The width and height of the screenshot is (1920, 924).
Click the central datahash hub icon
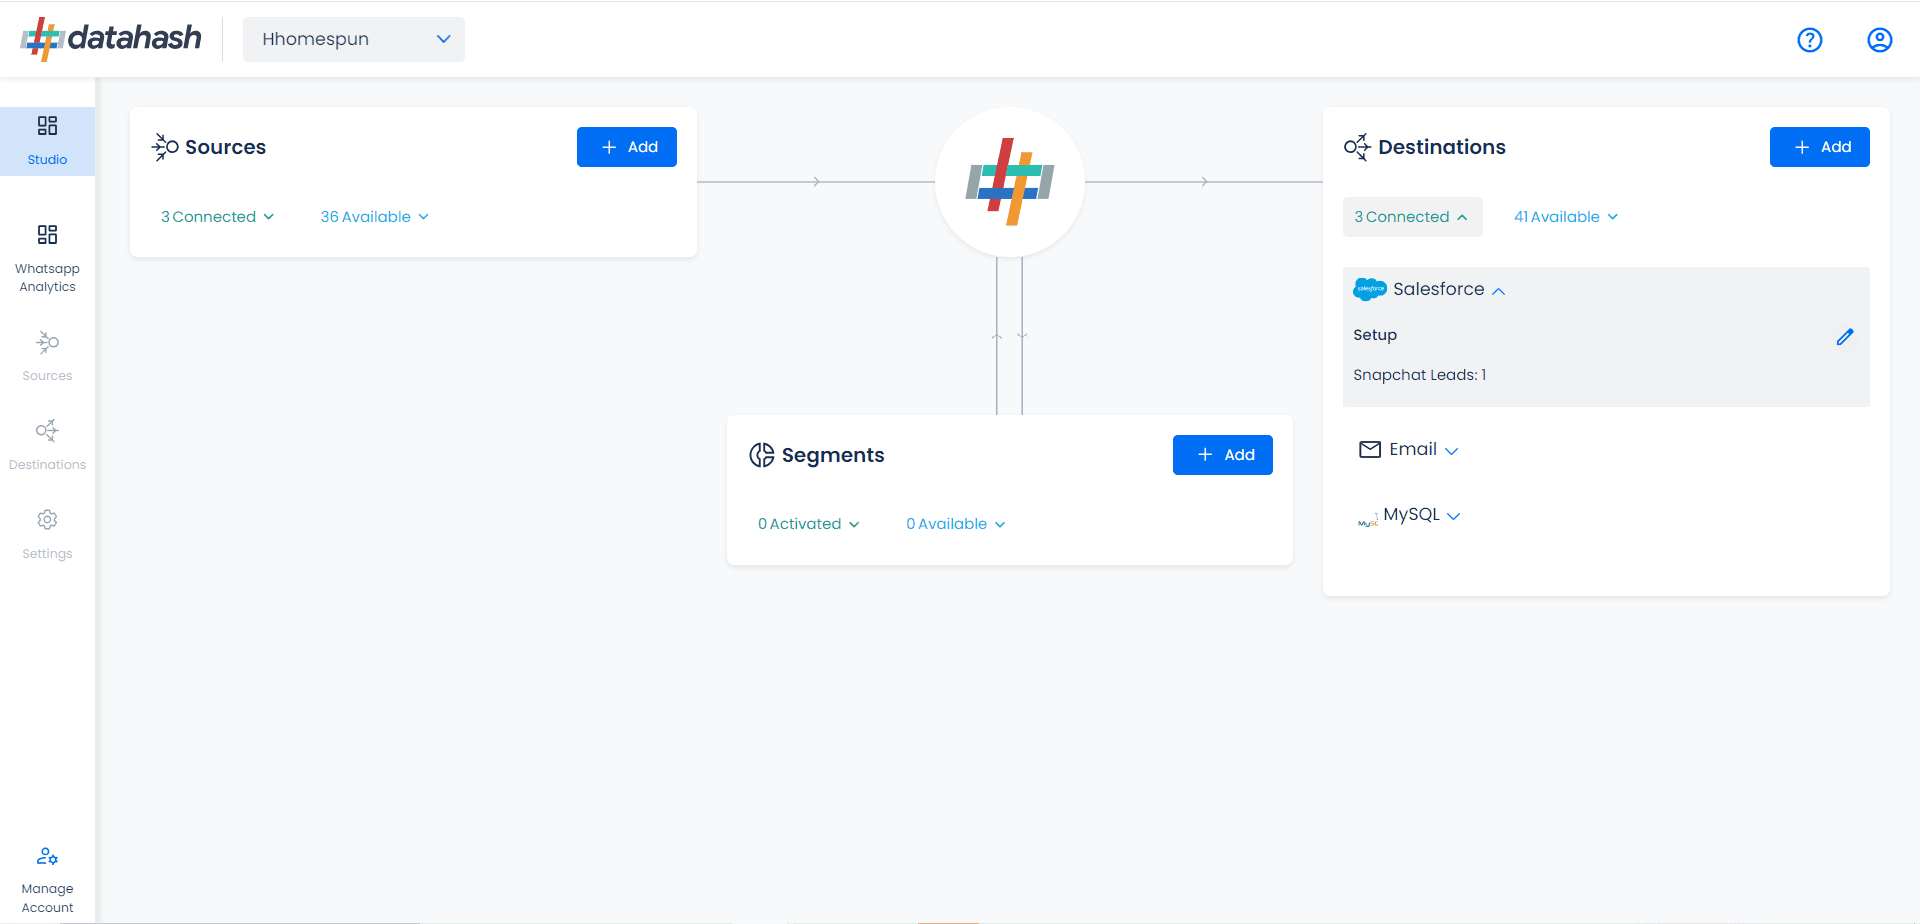click(1009, 182)
